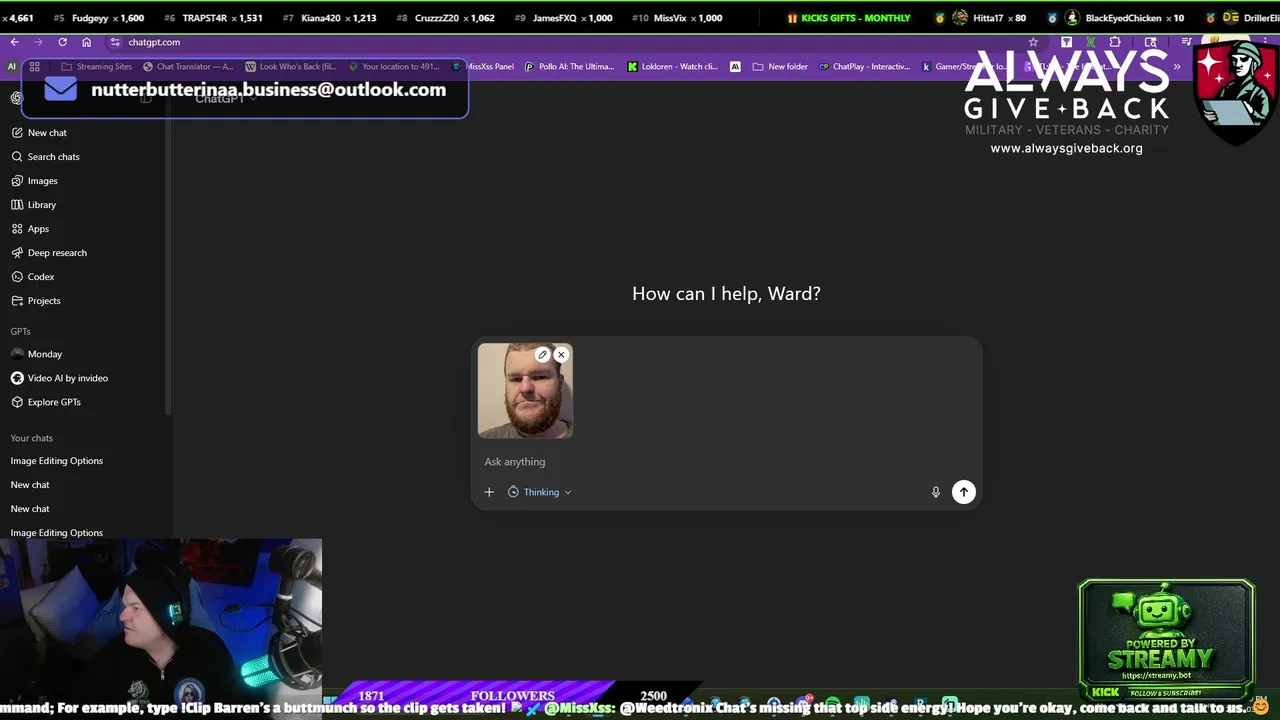Open the MissXss Panel bookmark
The width and height of the screenshot is (1280, 720).
click(484, 66)
